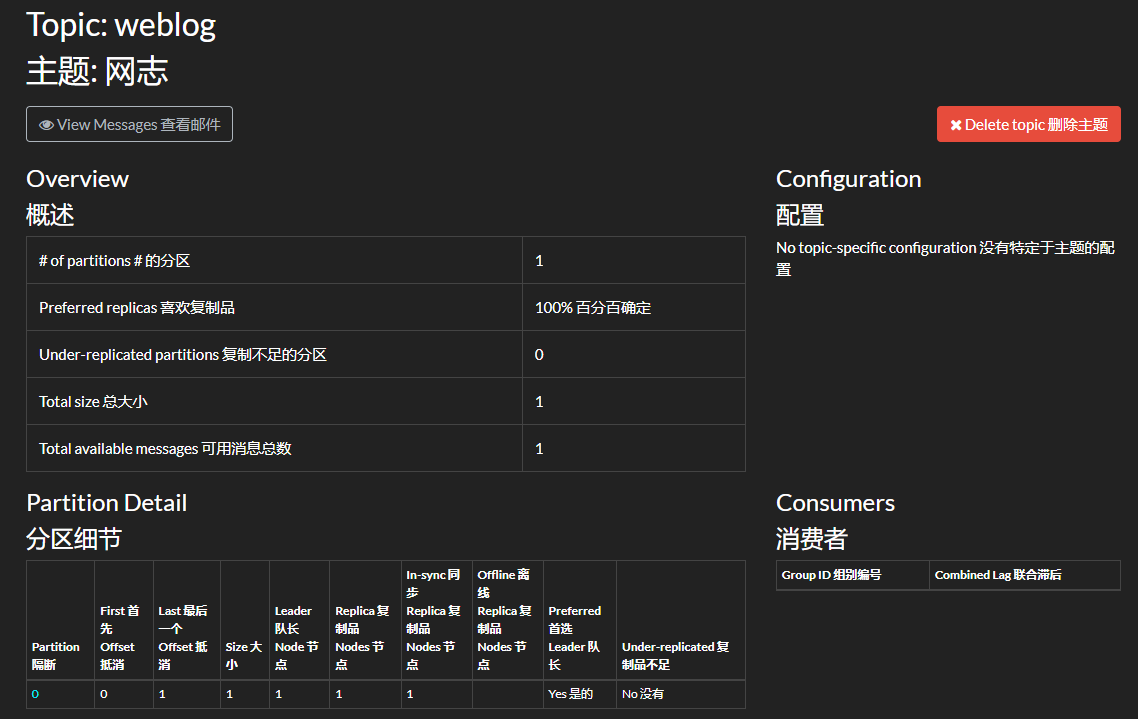Click the 'Under-replicated partitions' overview row label
This screenshot has height=719, width=1138.
182,355
